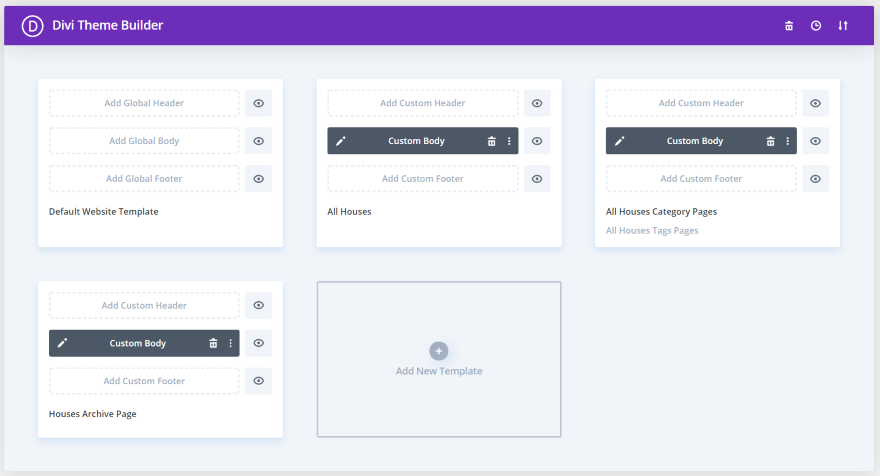Hide the All Houses template footer
Viewport: 880px width, 476px height.
pyautogui.click(x=537, y=178)
